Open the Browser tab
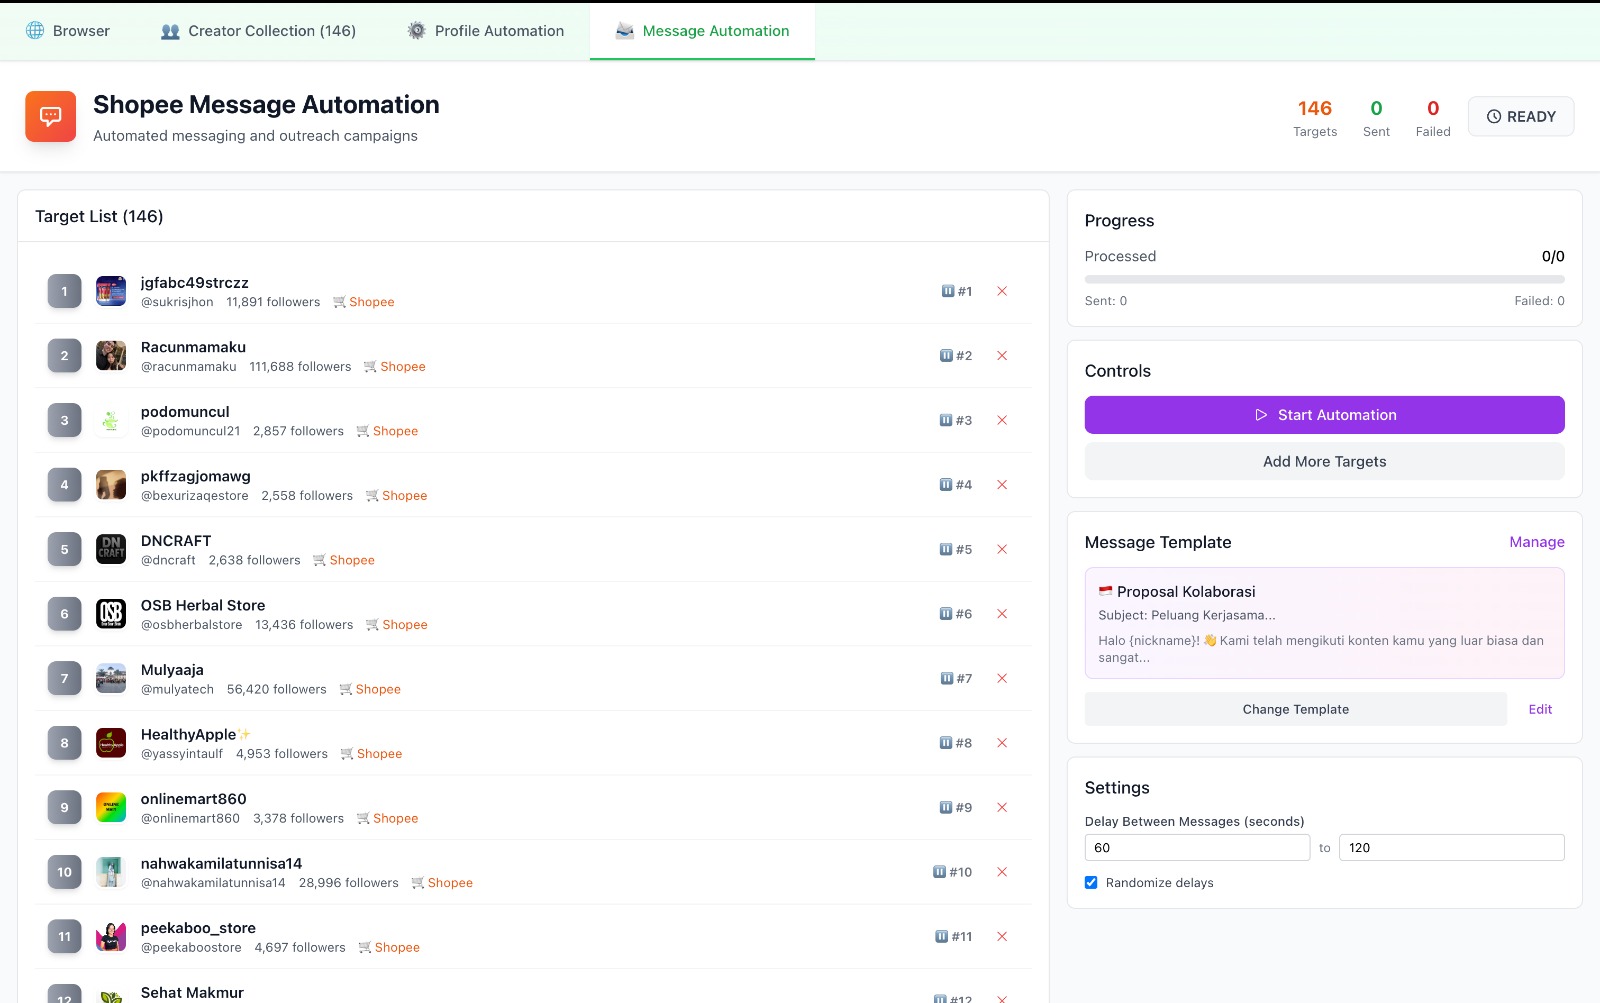This screenshot has height=1003, width=1600. pyautogui.click(x=68, y=31)
